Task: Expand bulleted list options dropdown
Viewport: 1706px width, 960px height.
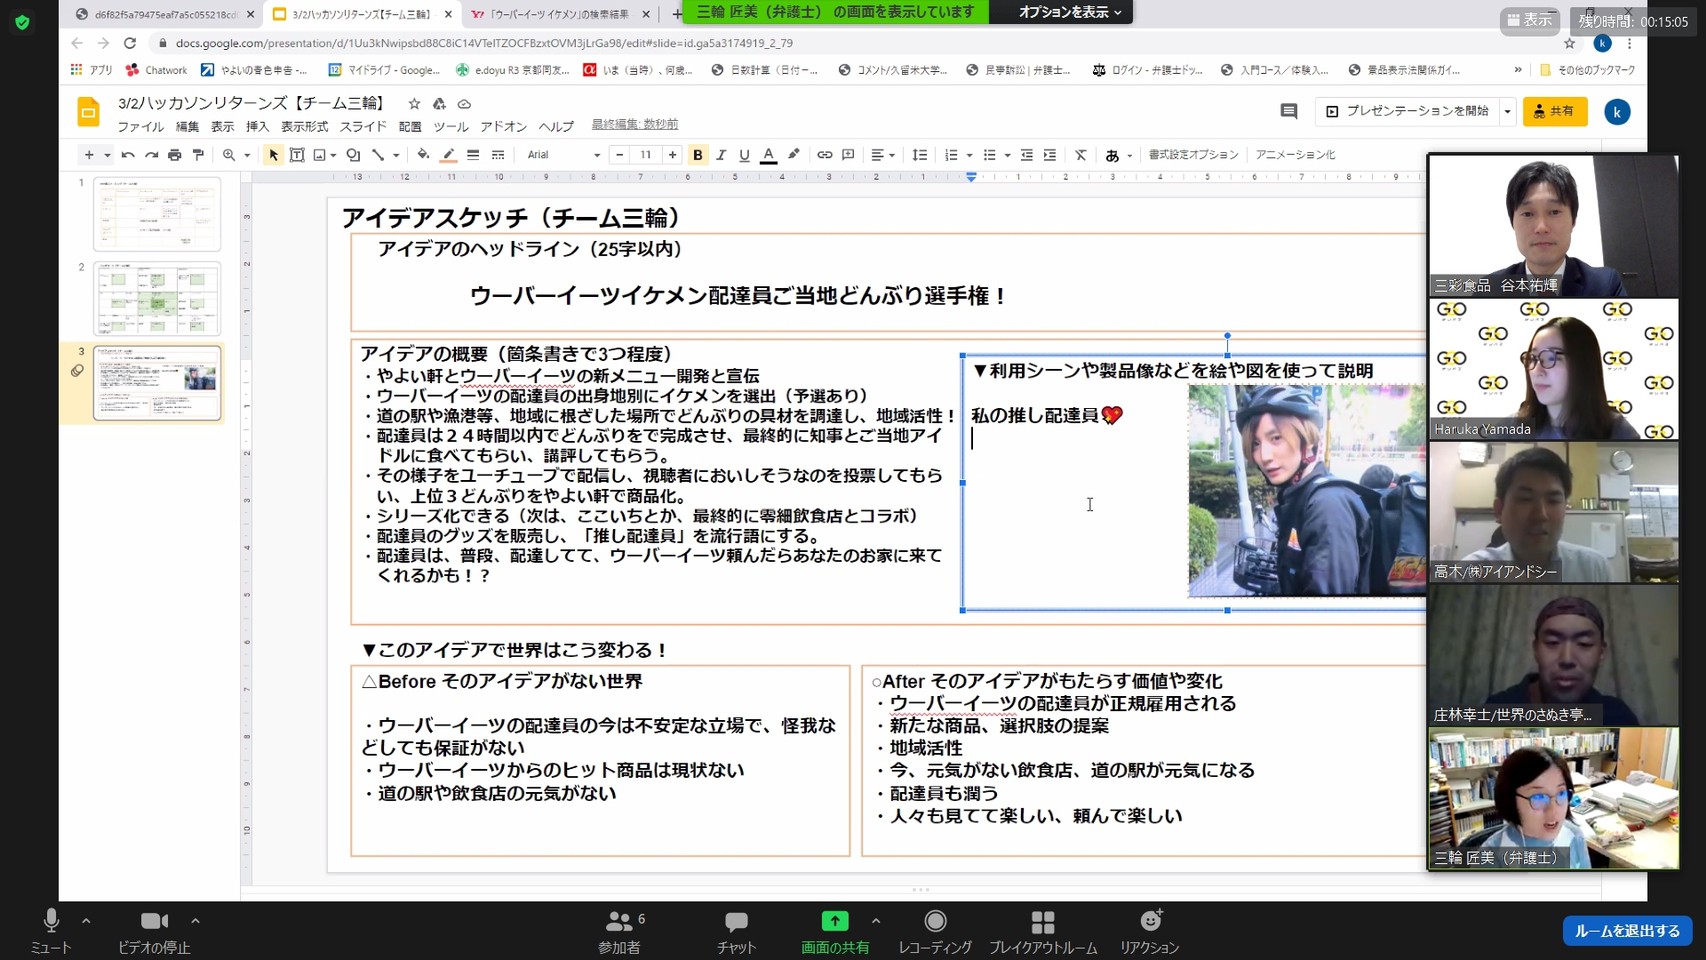Action: tap(1007, 155)
